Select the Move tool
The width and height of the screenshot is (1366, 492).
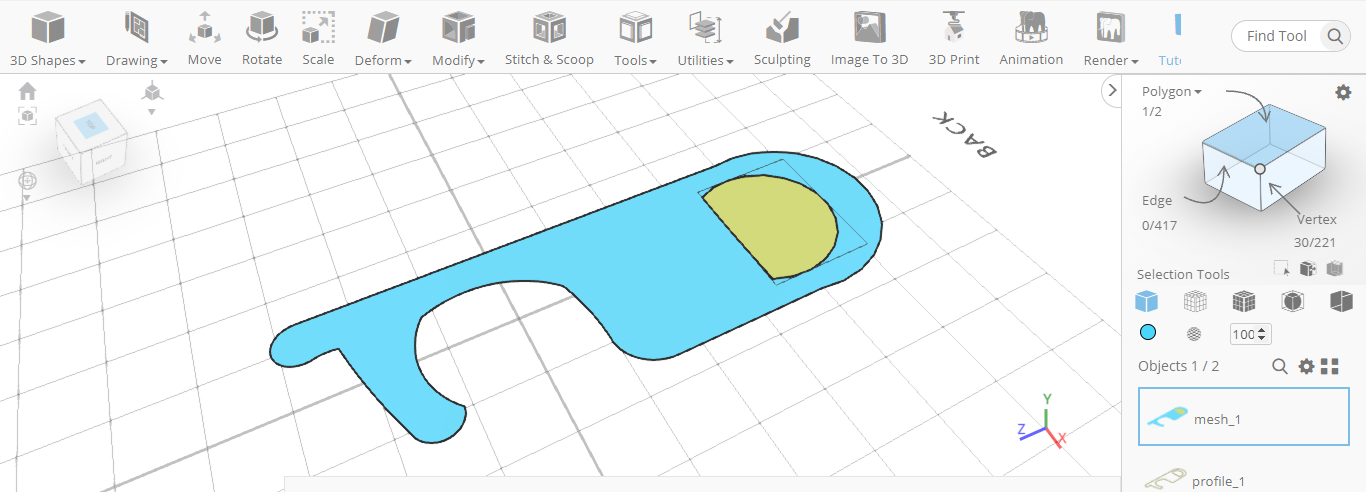tap(204, 38)
